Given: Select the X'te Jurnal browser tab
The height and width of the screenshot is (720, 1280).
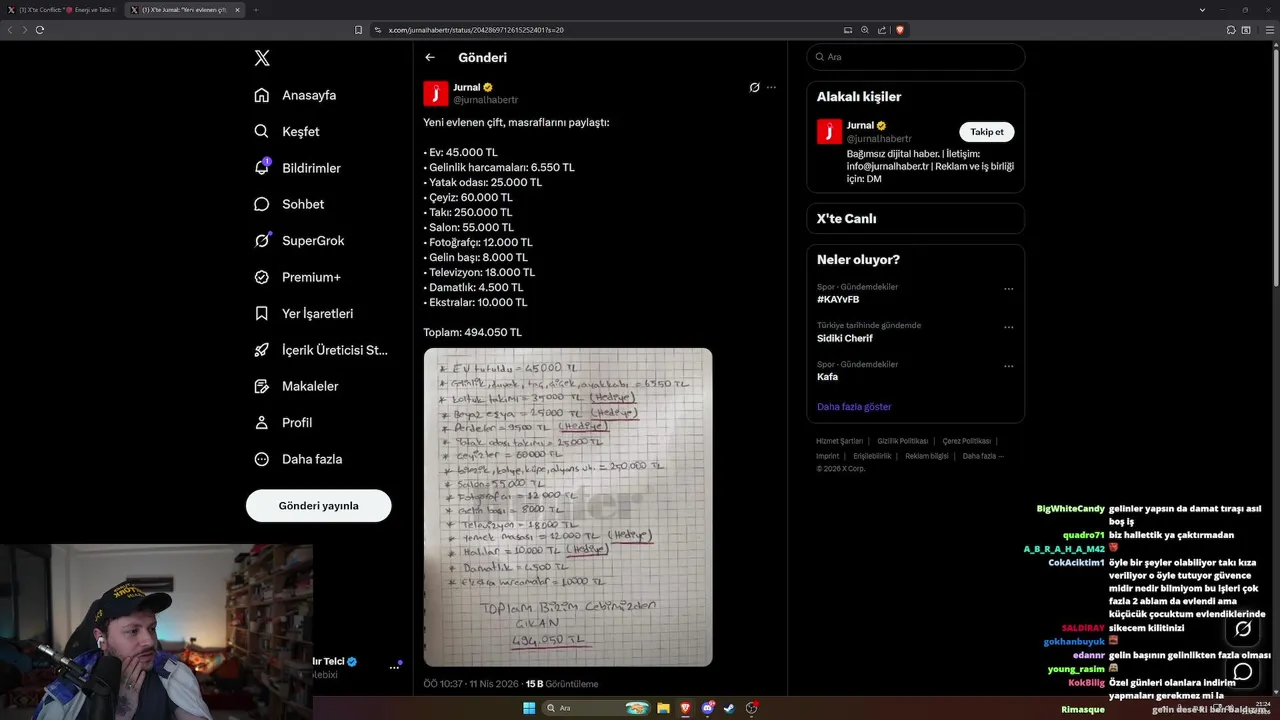Looking at the screenshot, I should click(184, 9).
